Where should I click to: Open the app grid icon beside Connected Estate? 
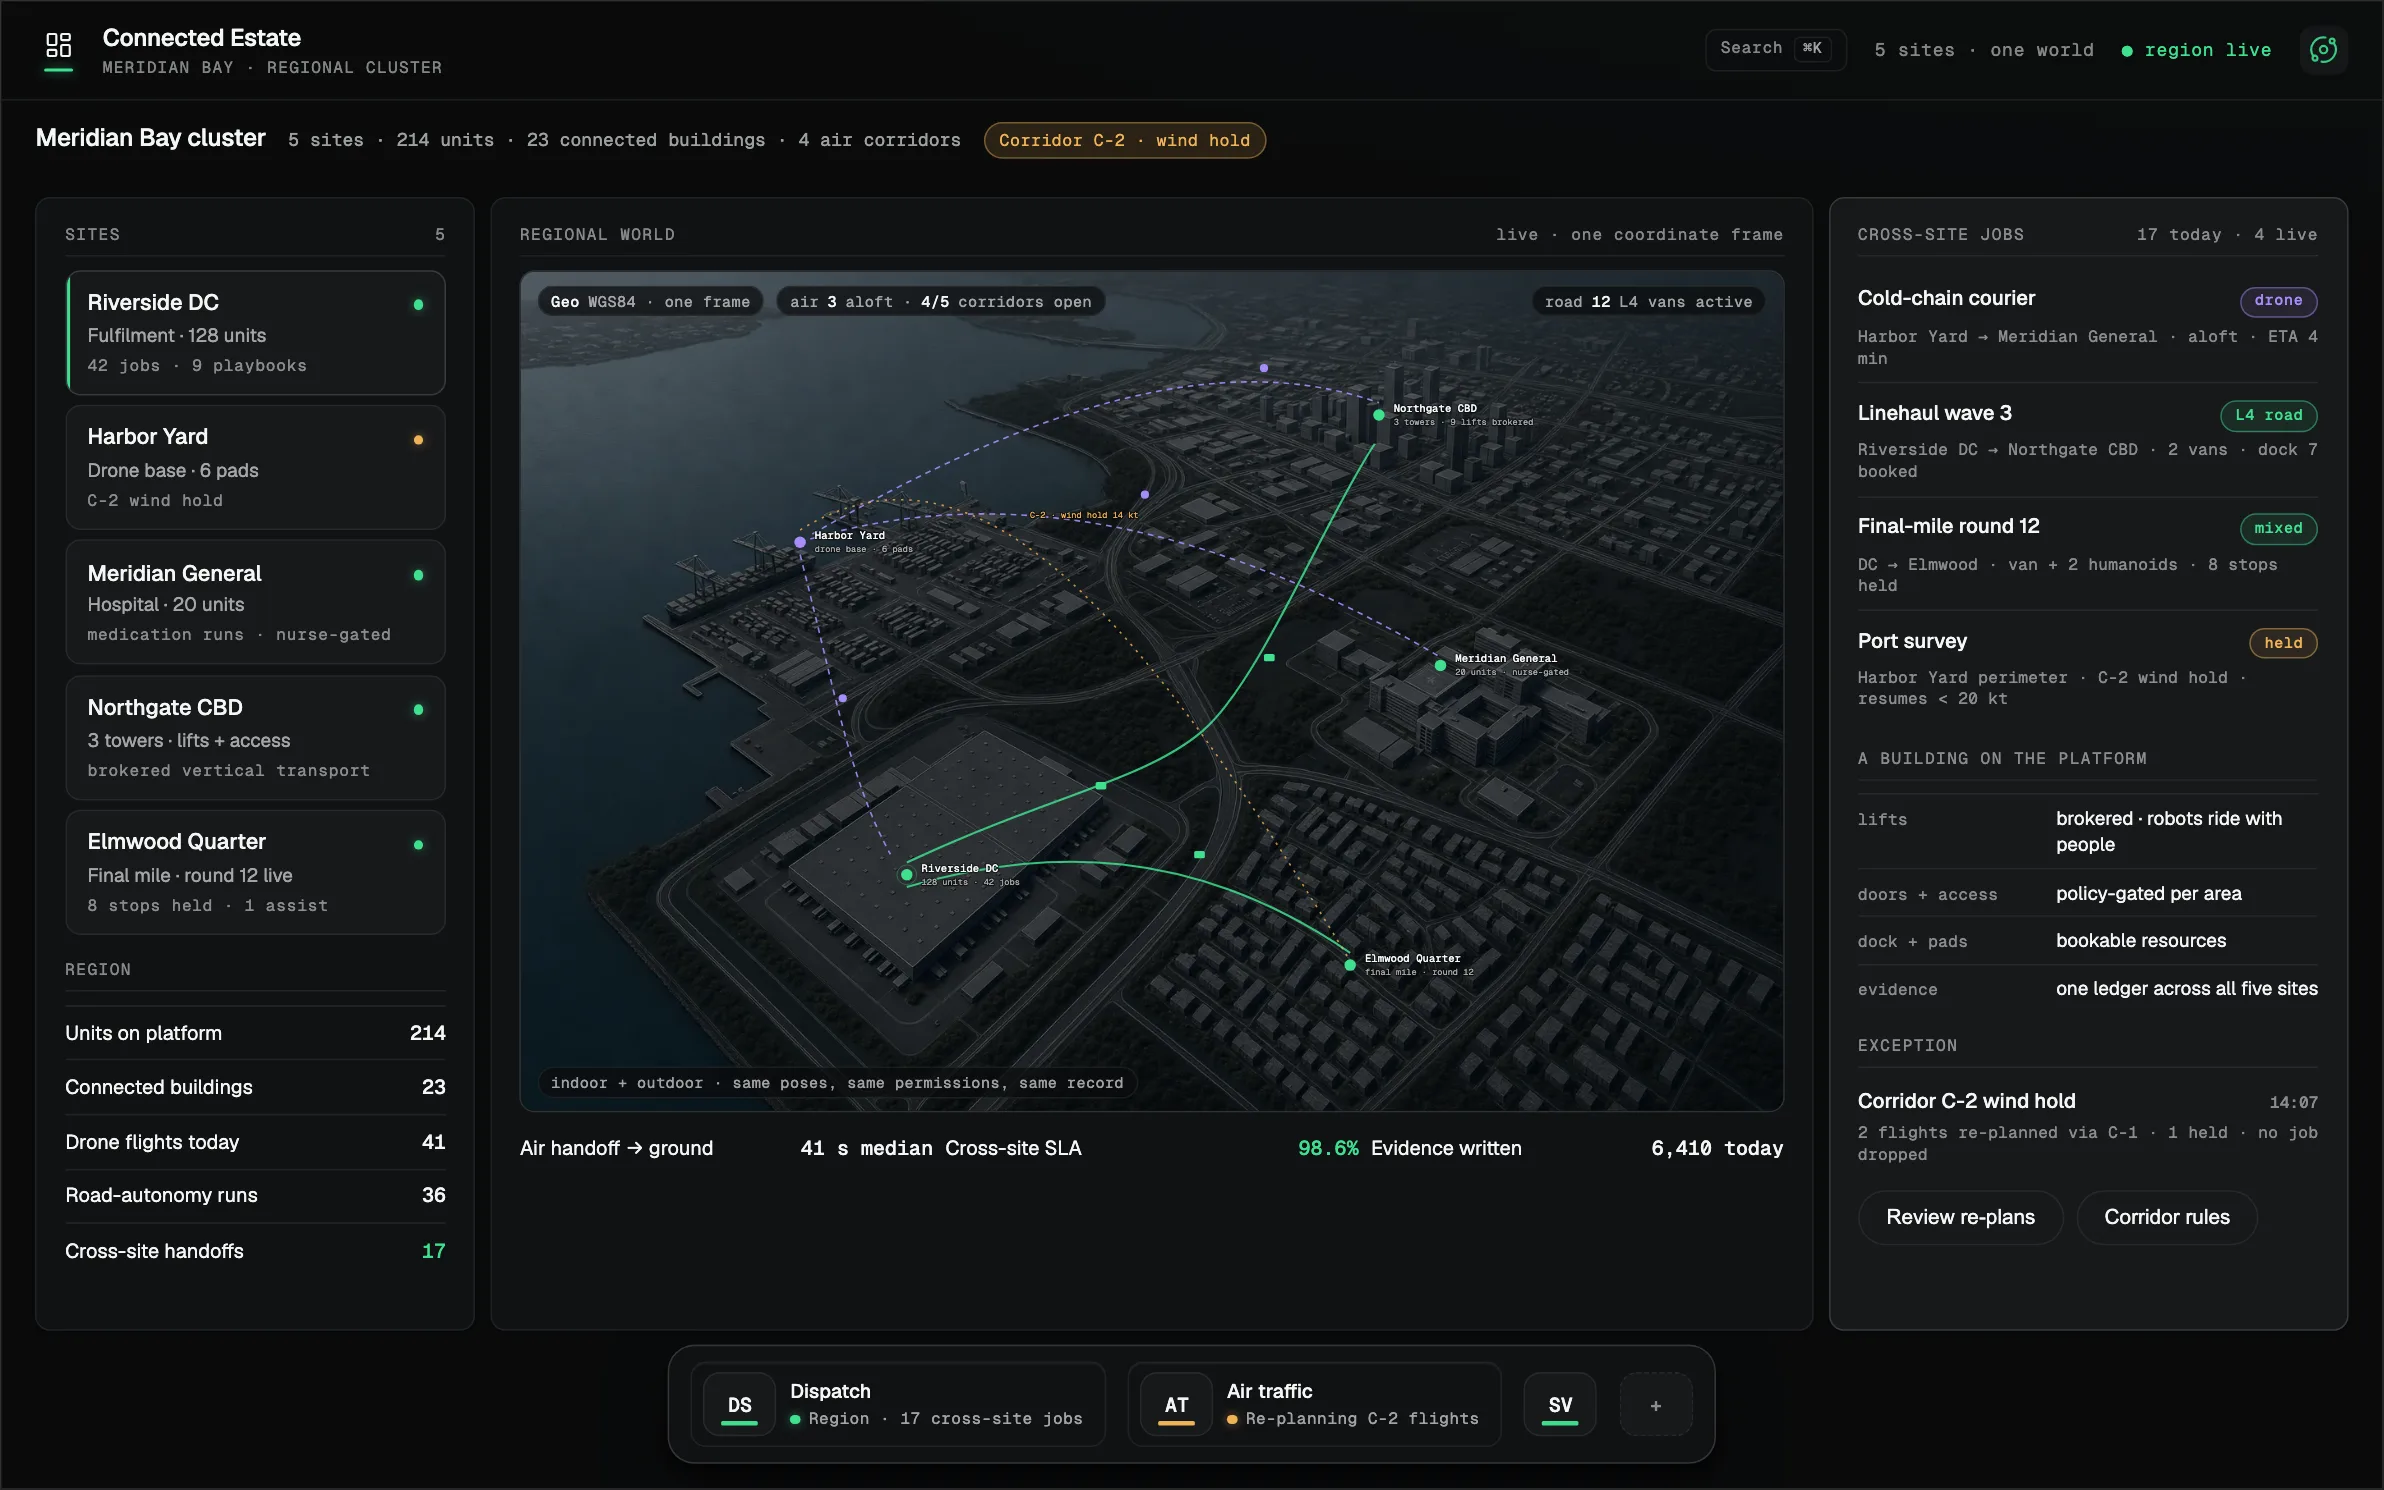(59, 45)
